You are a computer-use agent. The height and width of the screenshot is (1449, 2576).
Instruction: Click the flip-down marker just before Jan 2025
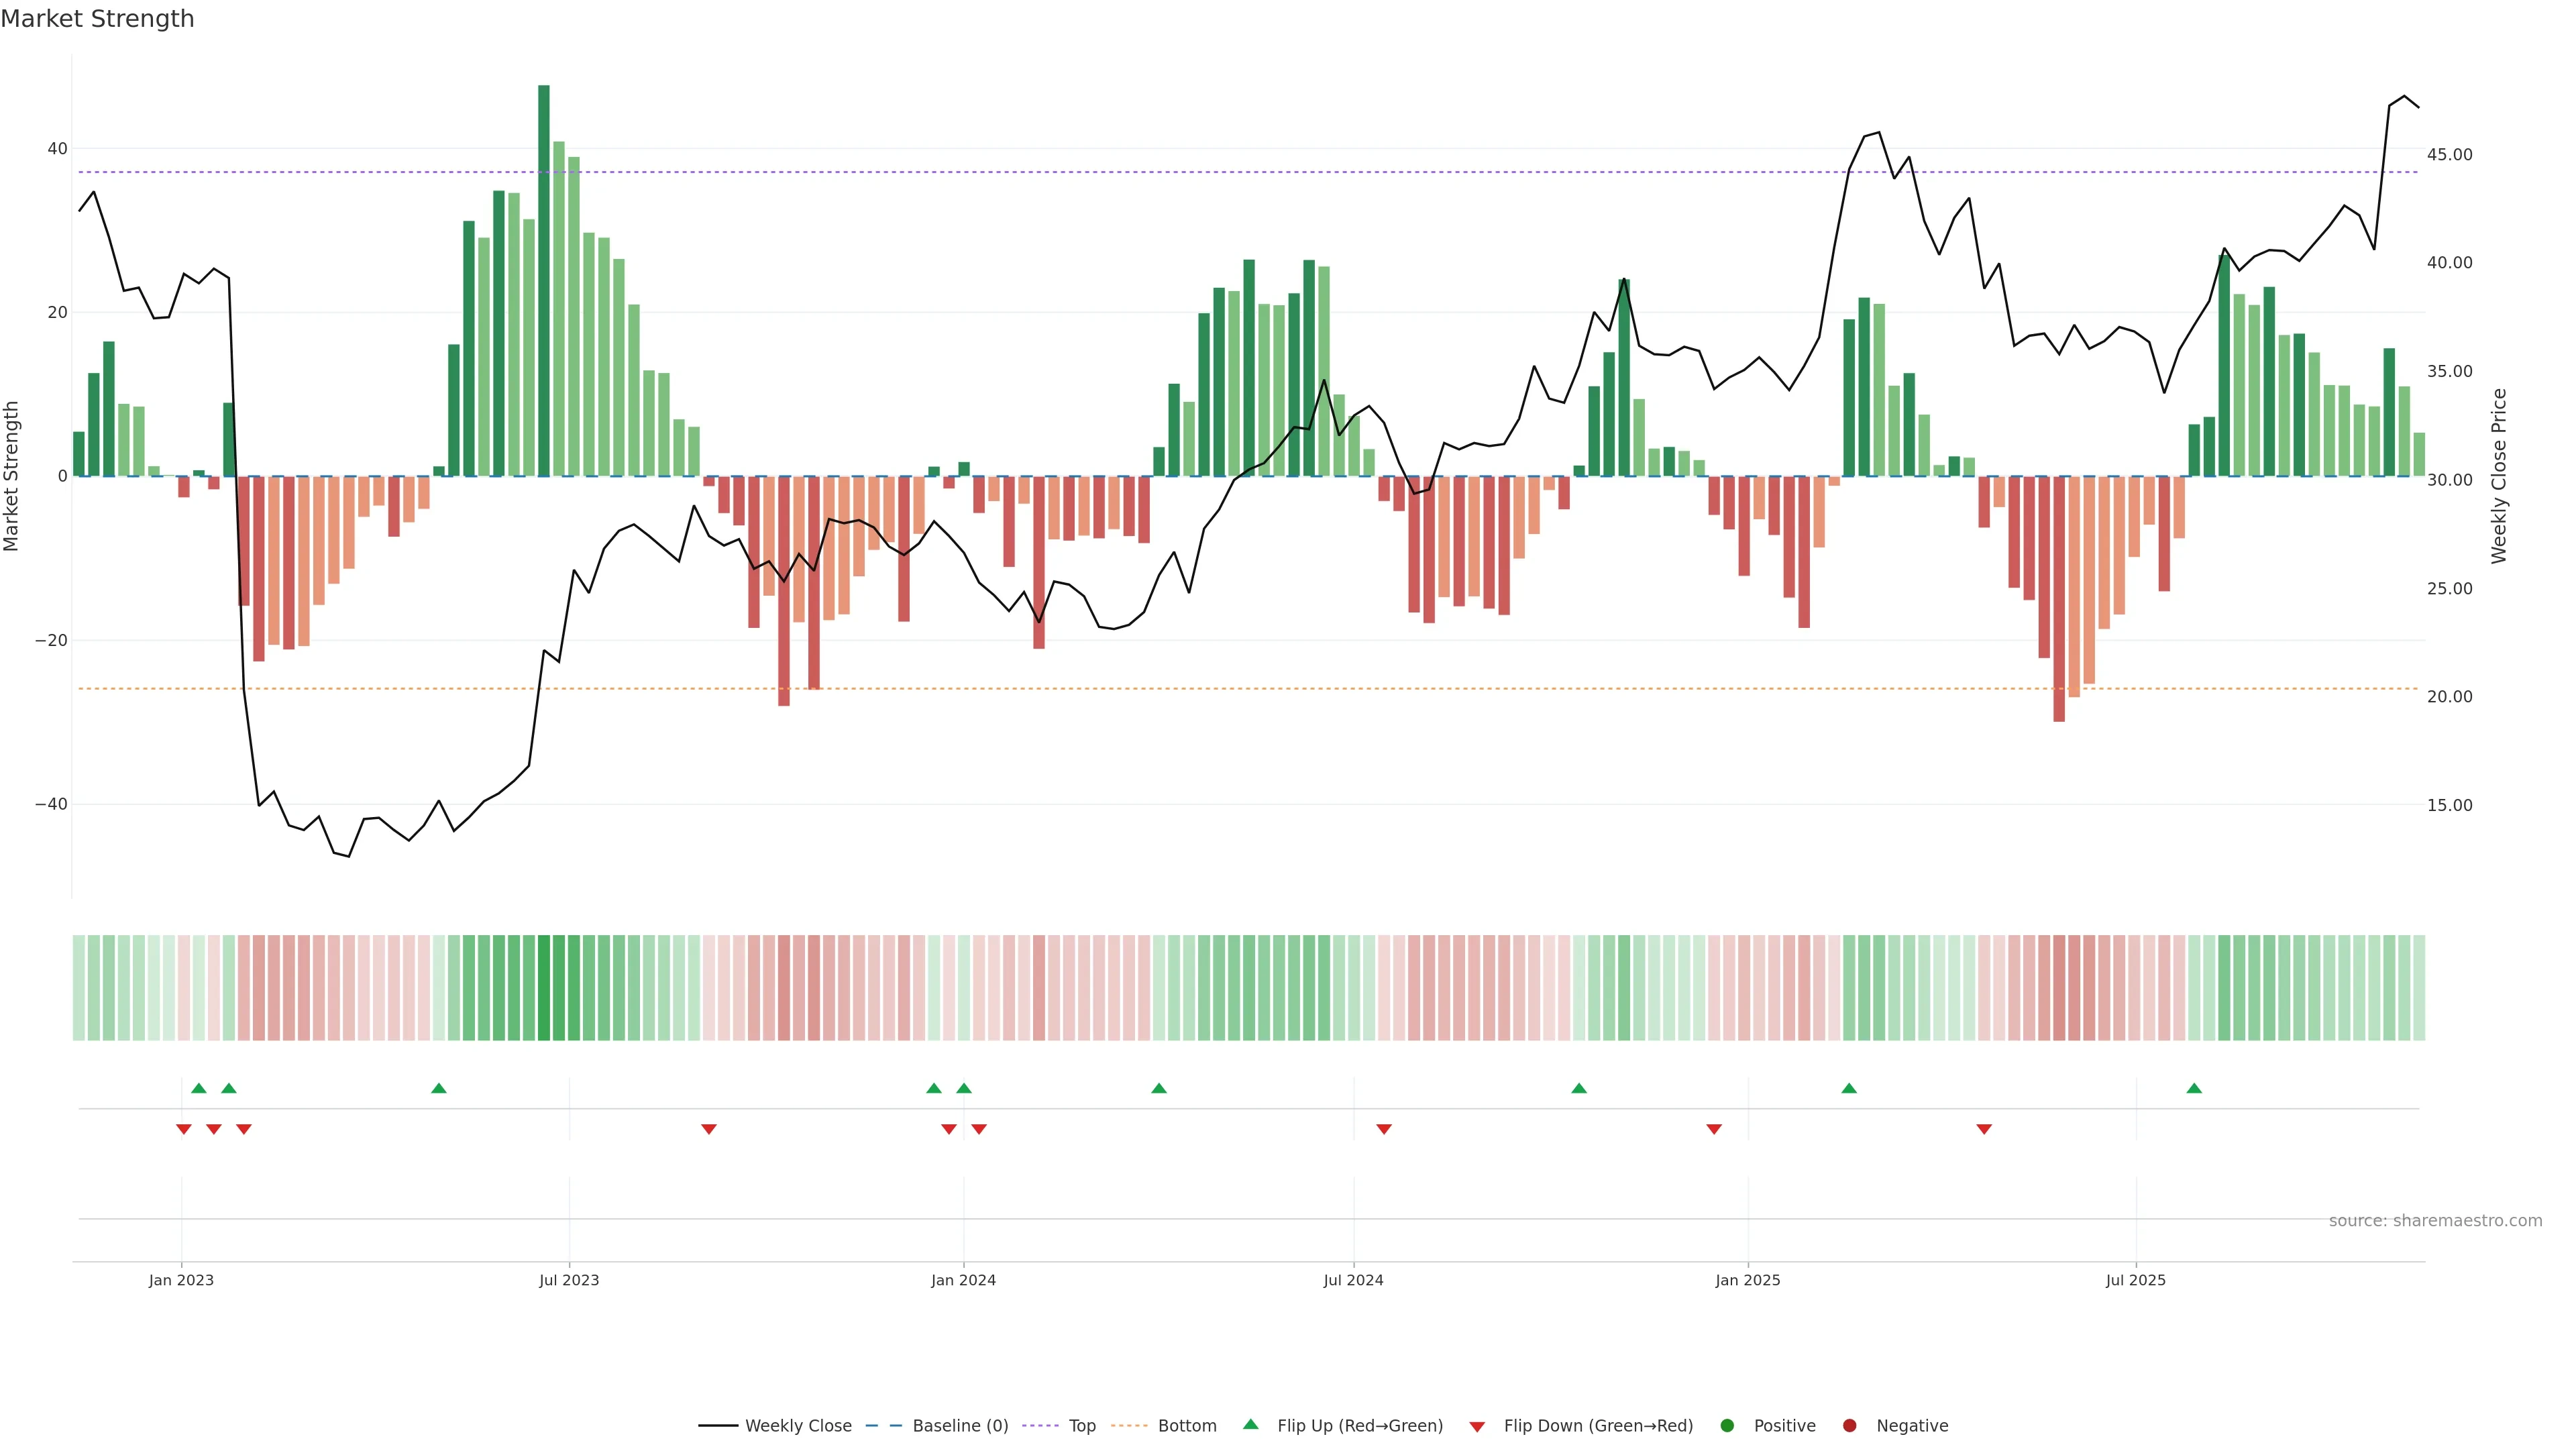1714,1129
